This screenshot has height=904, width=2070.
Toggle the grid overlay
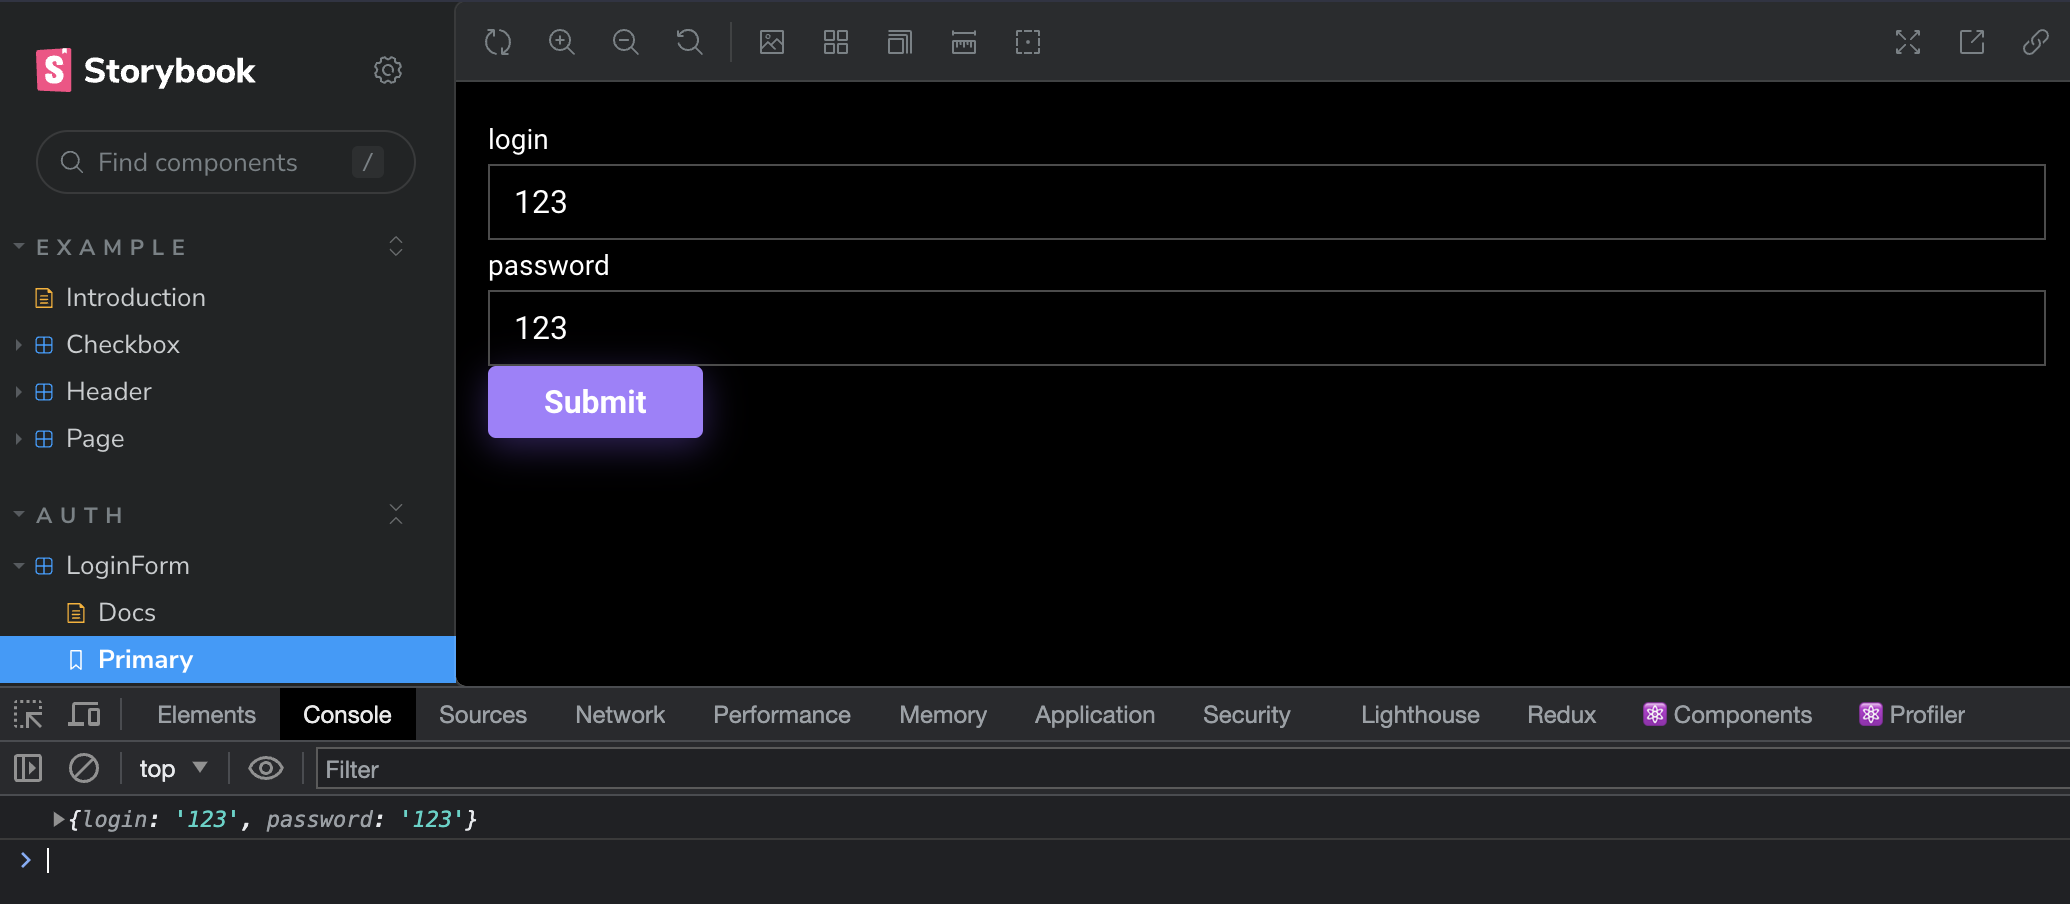point(836,42)
